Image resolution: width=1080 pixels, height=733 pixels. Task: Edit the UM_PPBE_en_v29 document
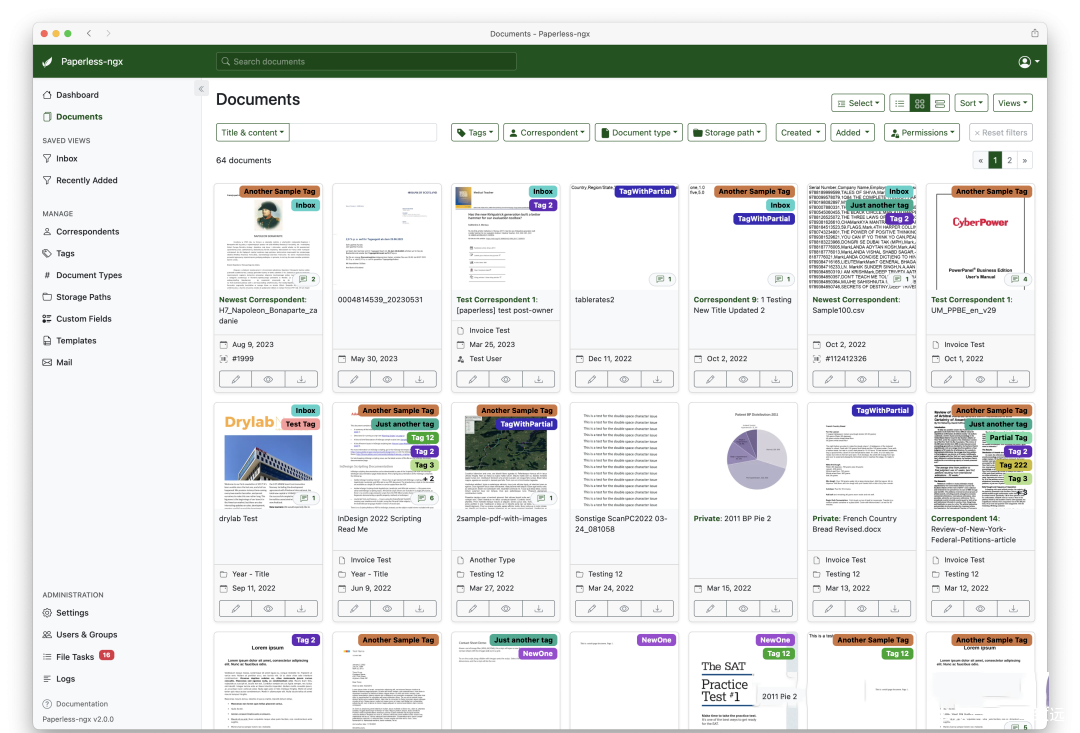(948, 380)
